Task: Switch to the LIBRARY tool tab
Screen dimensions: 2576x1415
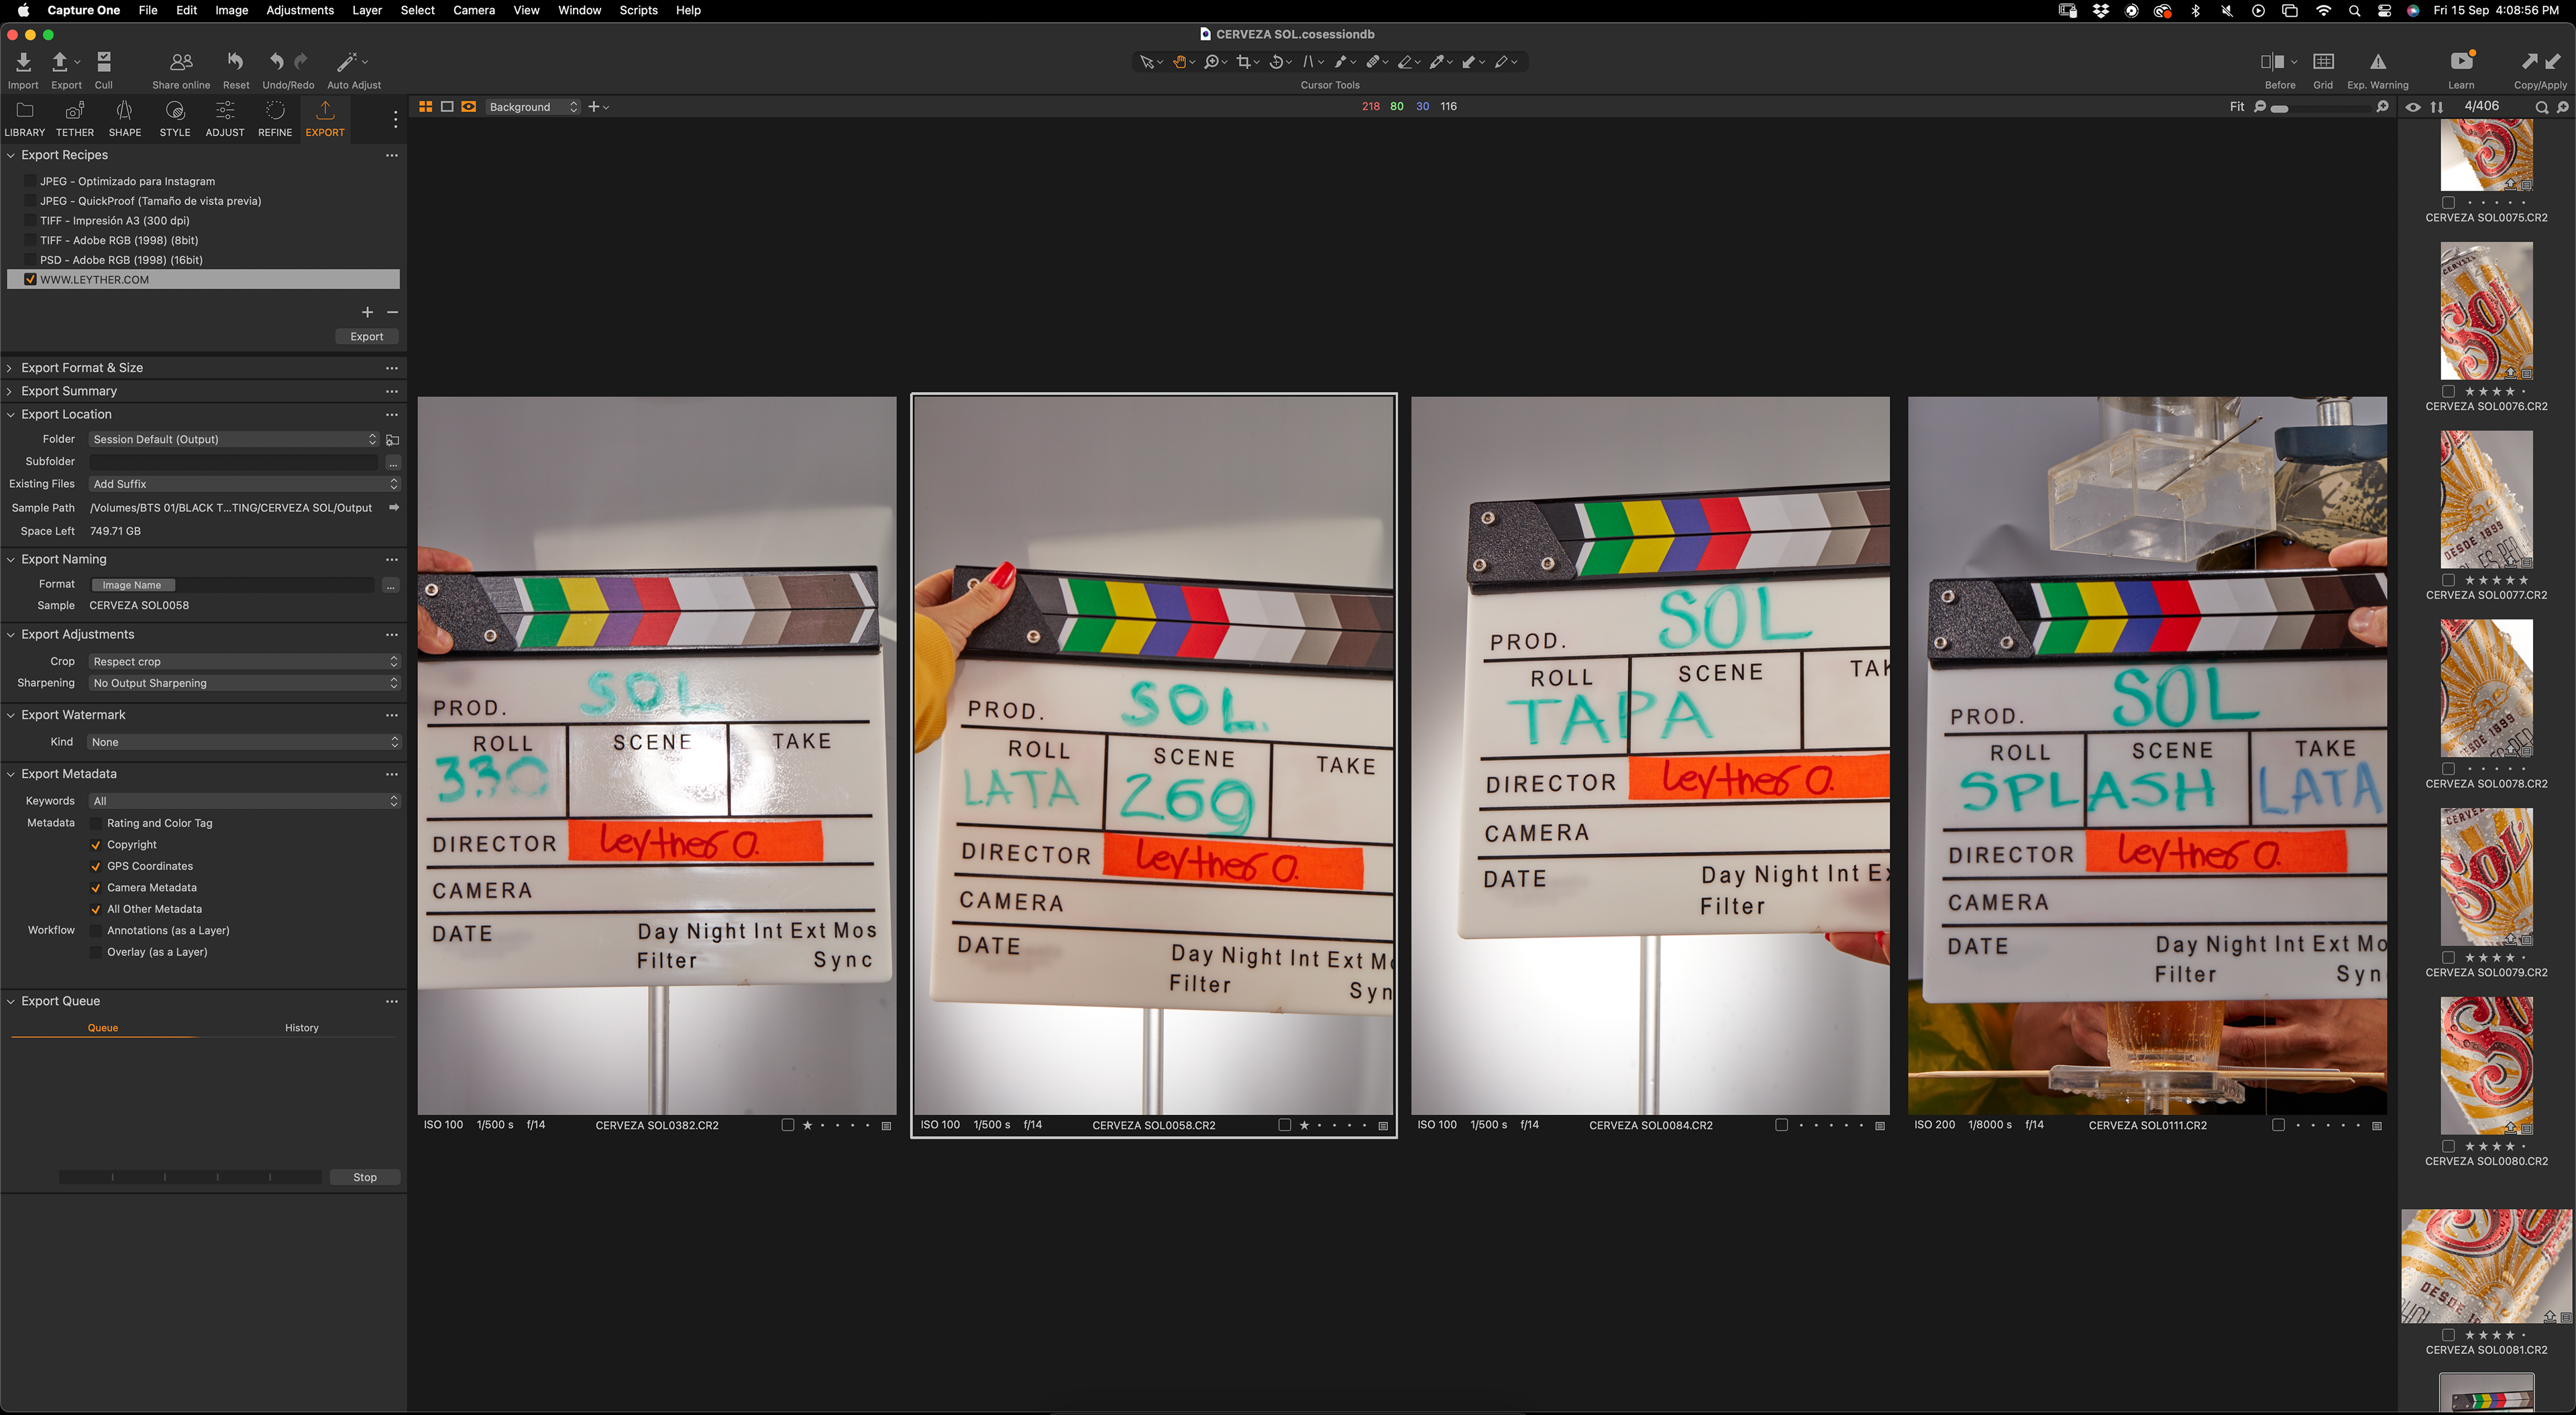Action: [24, 118]
